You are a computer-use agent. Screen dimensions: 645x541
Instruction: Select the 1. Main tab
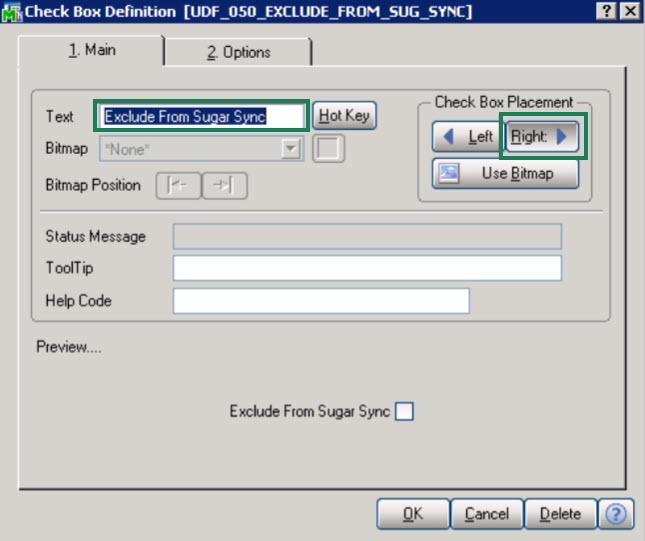coord(92,50)
